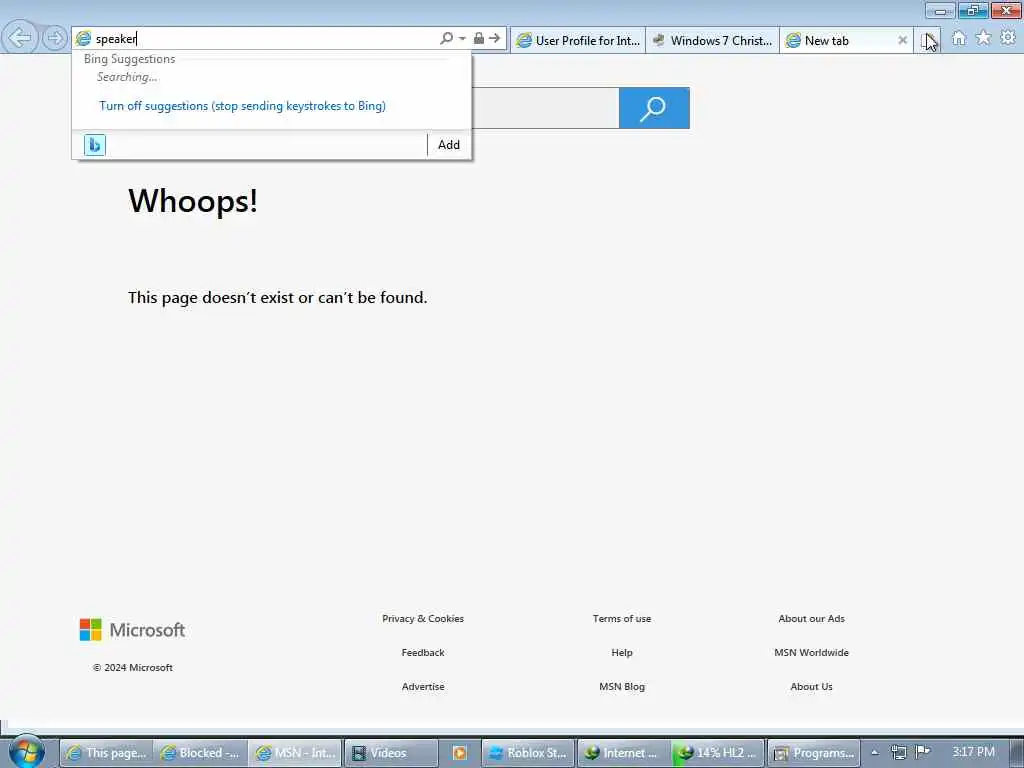Image resolution: width=1024 pixels, height=768 pixels.
Task: Open Tools gear menu
Action: coord(1008,38)
